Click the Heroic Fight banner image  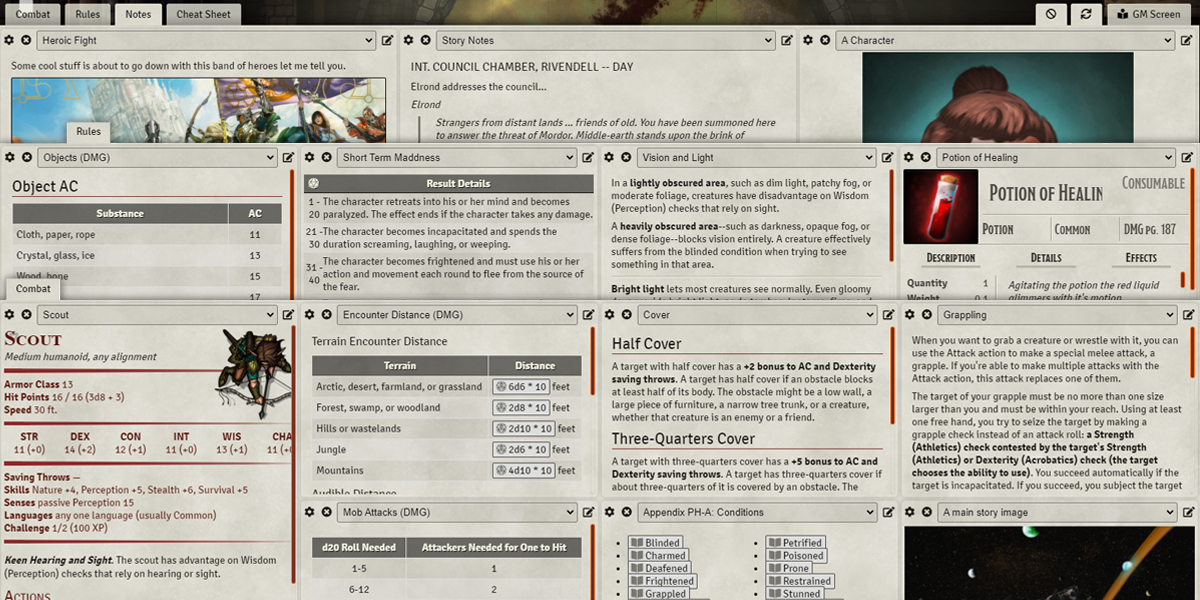click(198, 111)
